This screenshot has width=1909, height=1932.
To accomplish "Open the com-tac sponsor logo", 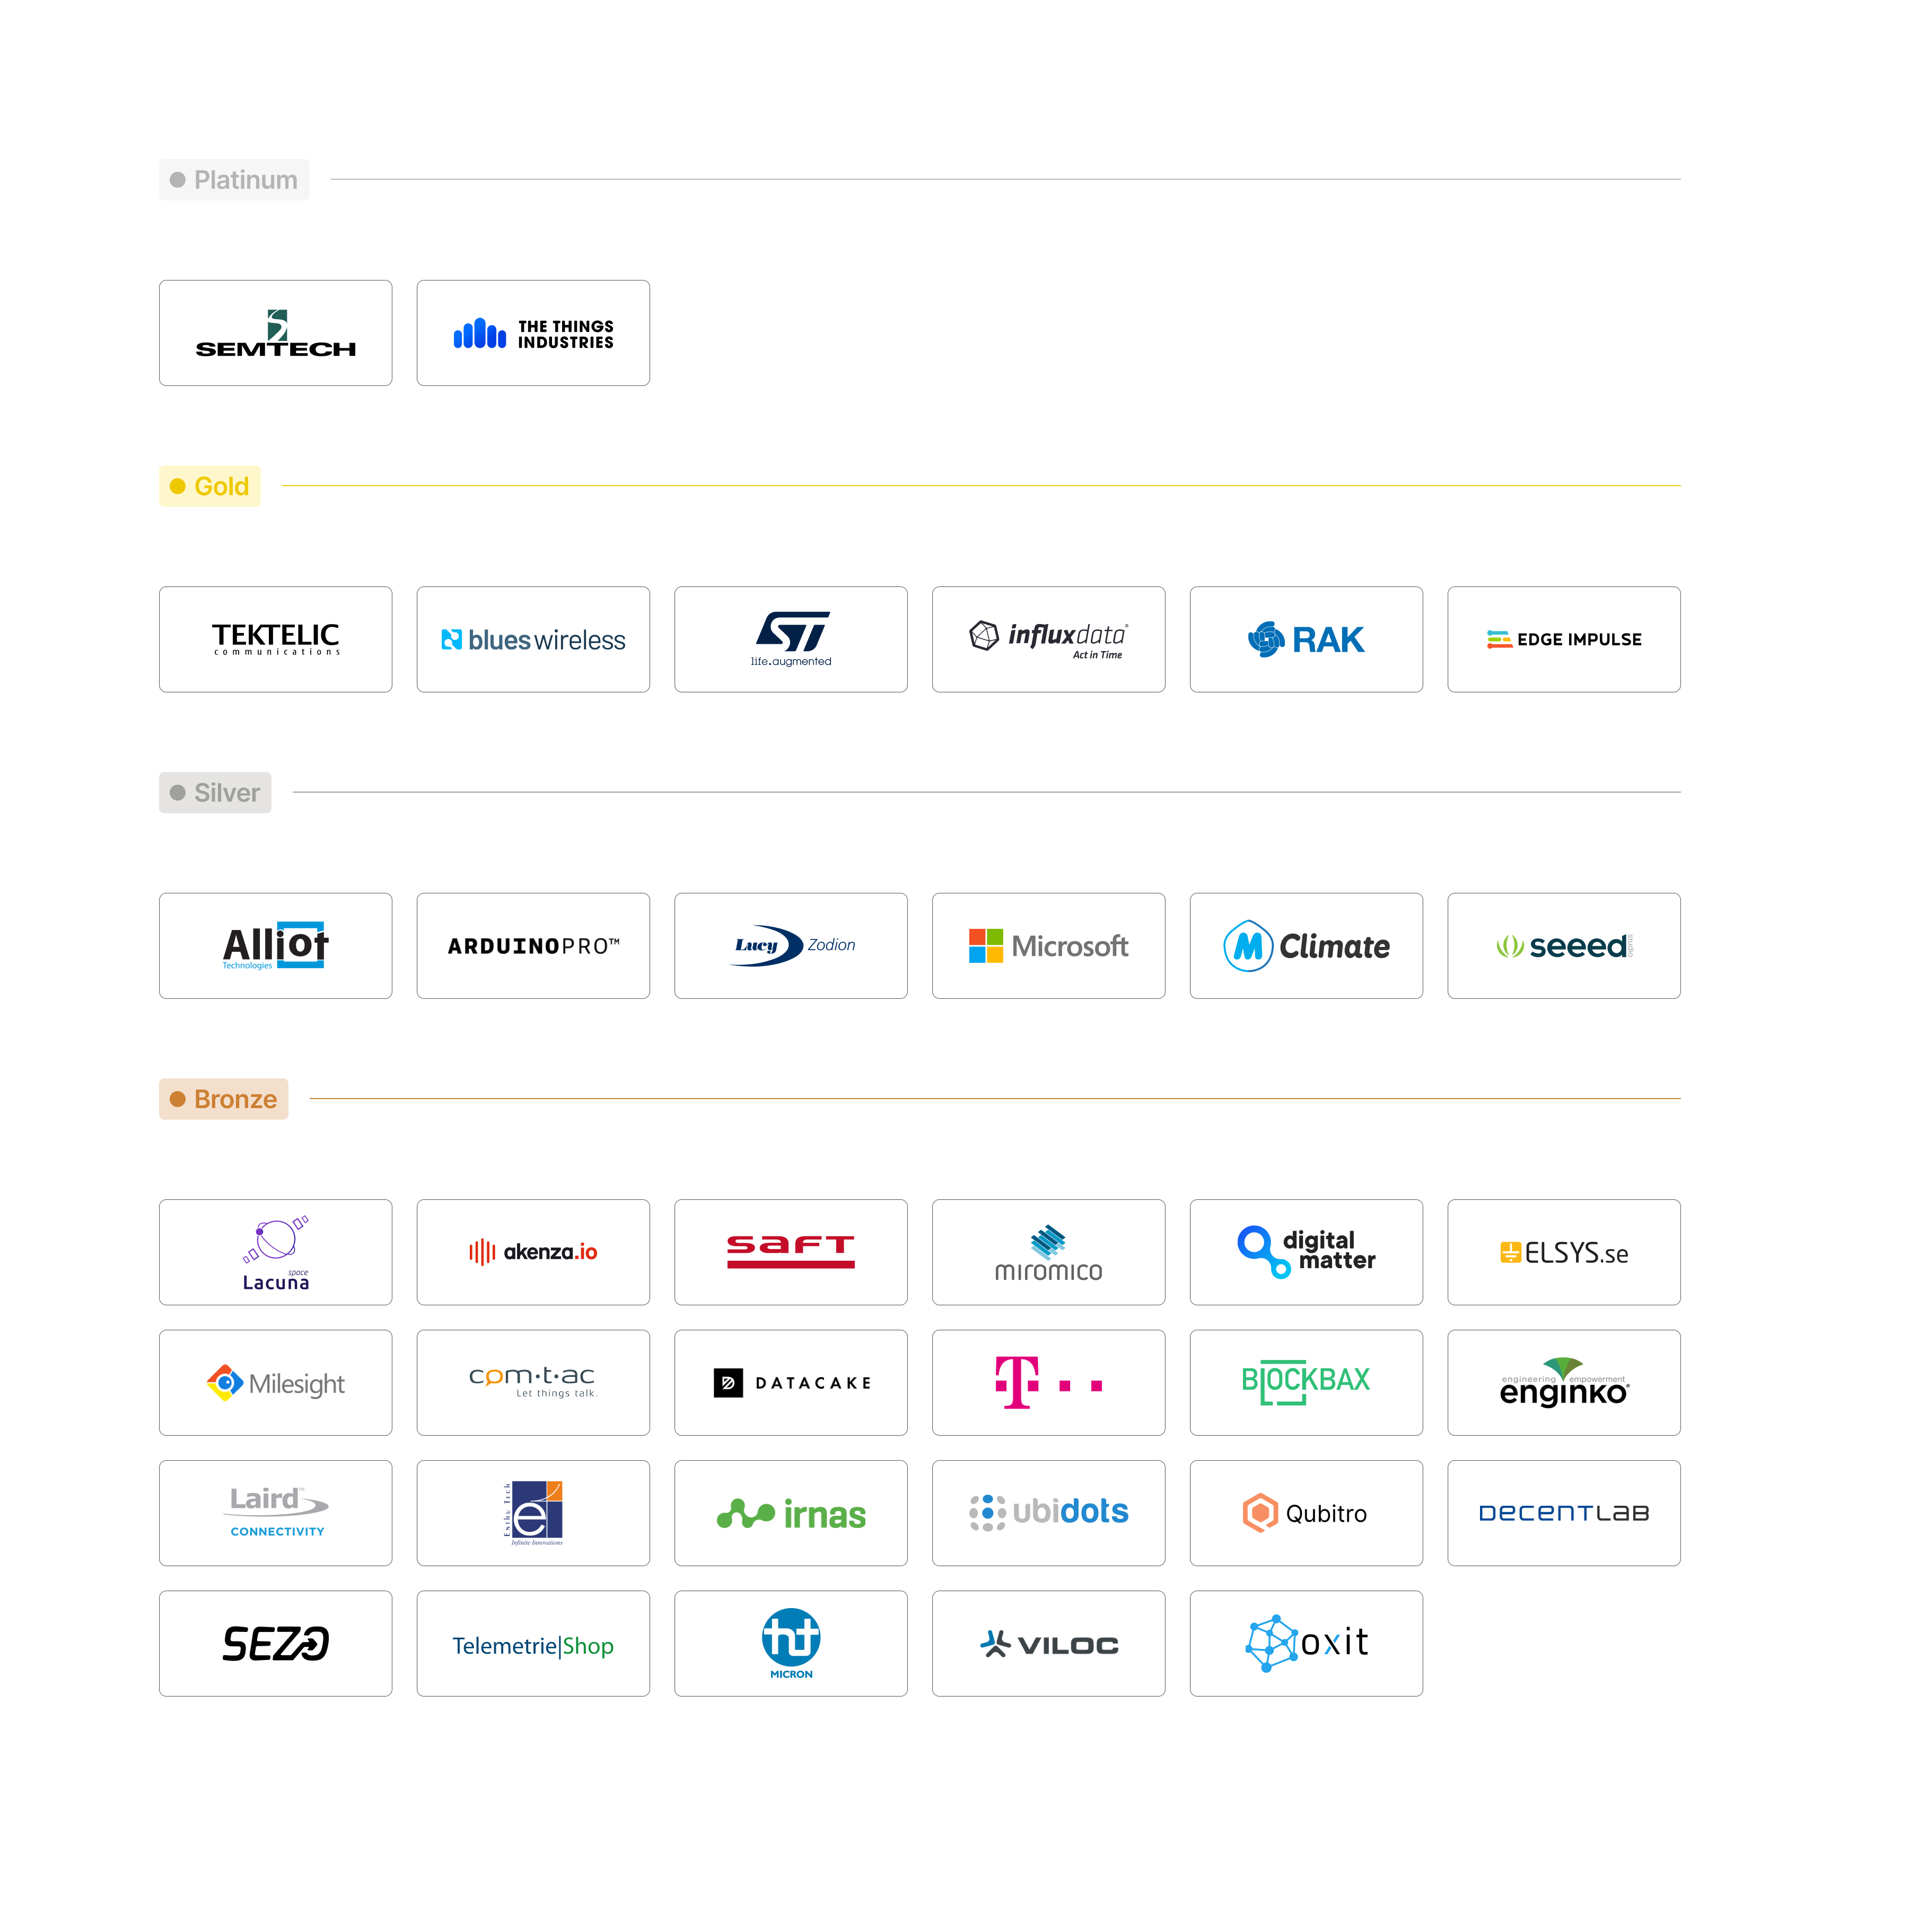I will pos(533,1383).
